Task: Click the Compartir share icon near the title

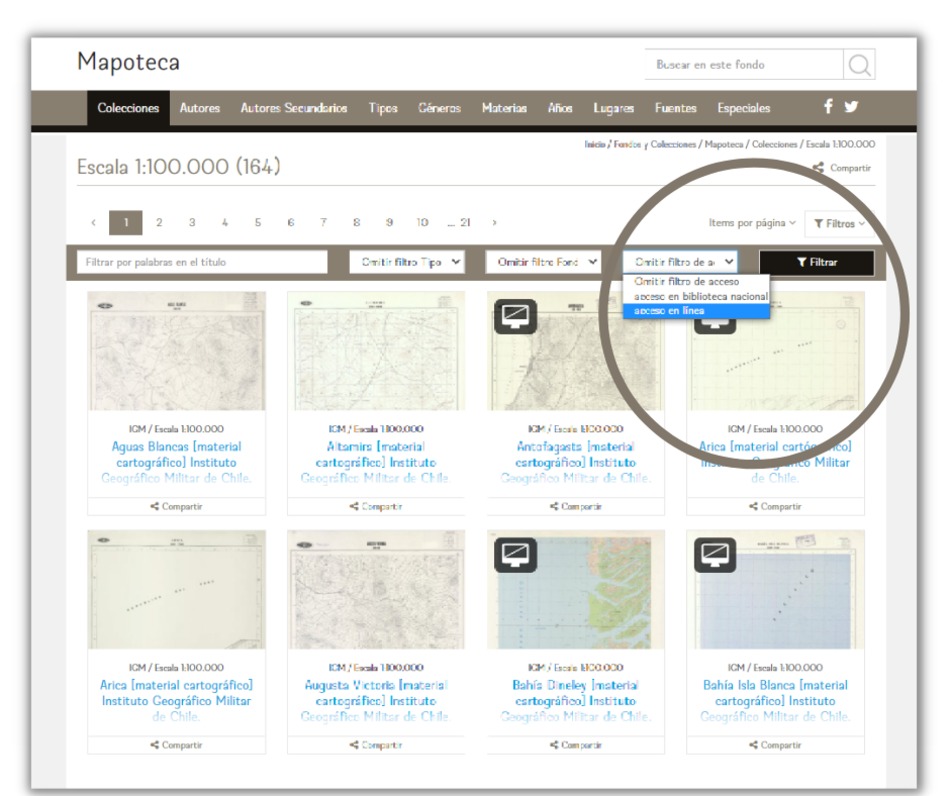Action: 819,168
